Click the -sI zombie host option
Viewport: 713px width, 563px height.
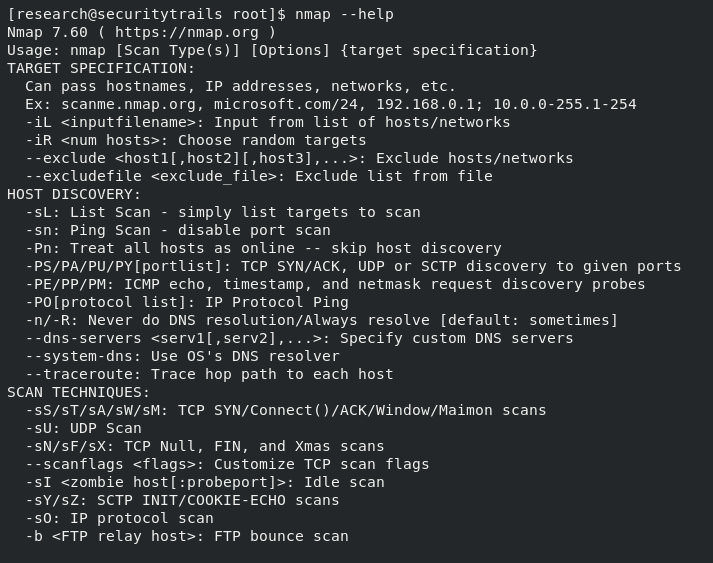205,482
